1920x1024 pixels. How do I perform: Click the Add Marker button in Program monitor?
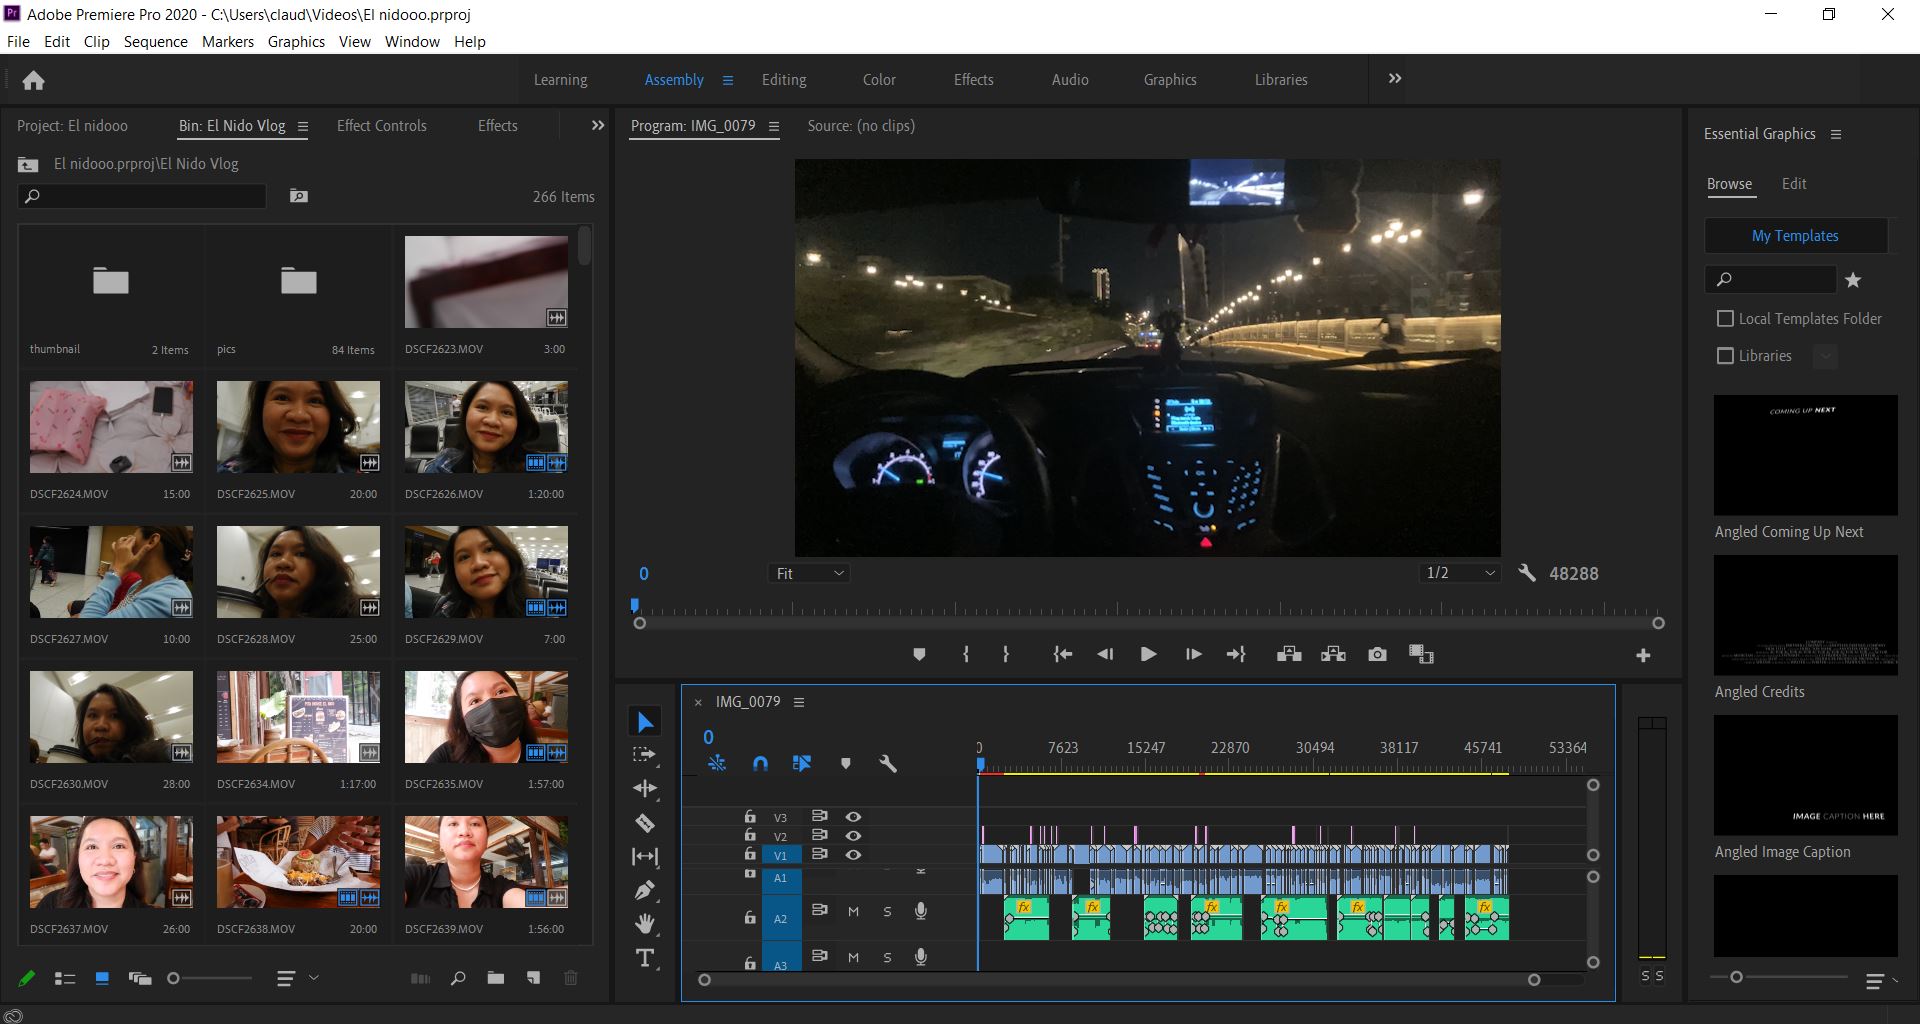[x=919, y=654]
